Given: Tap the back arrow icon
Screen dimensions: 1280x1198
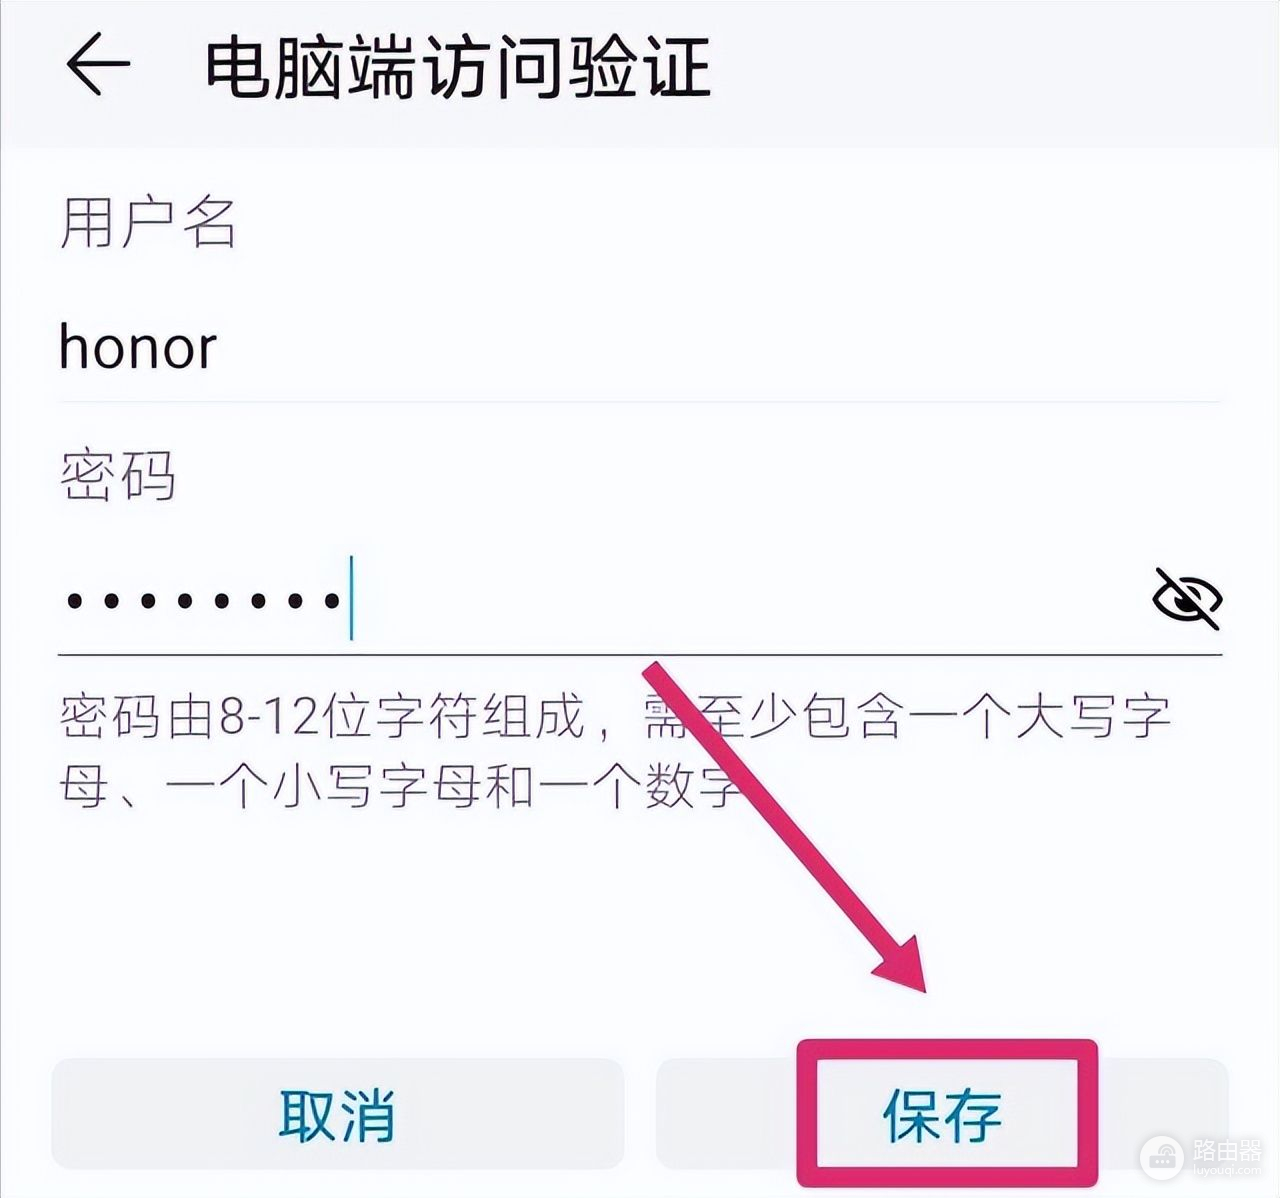Looking at the screenshot, I should tap(98, 65).
